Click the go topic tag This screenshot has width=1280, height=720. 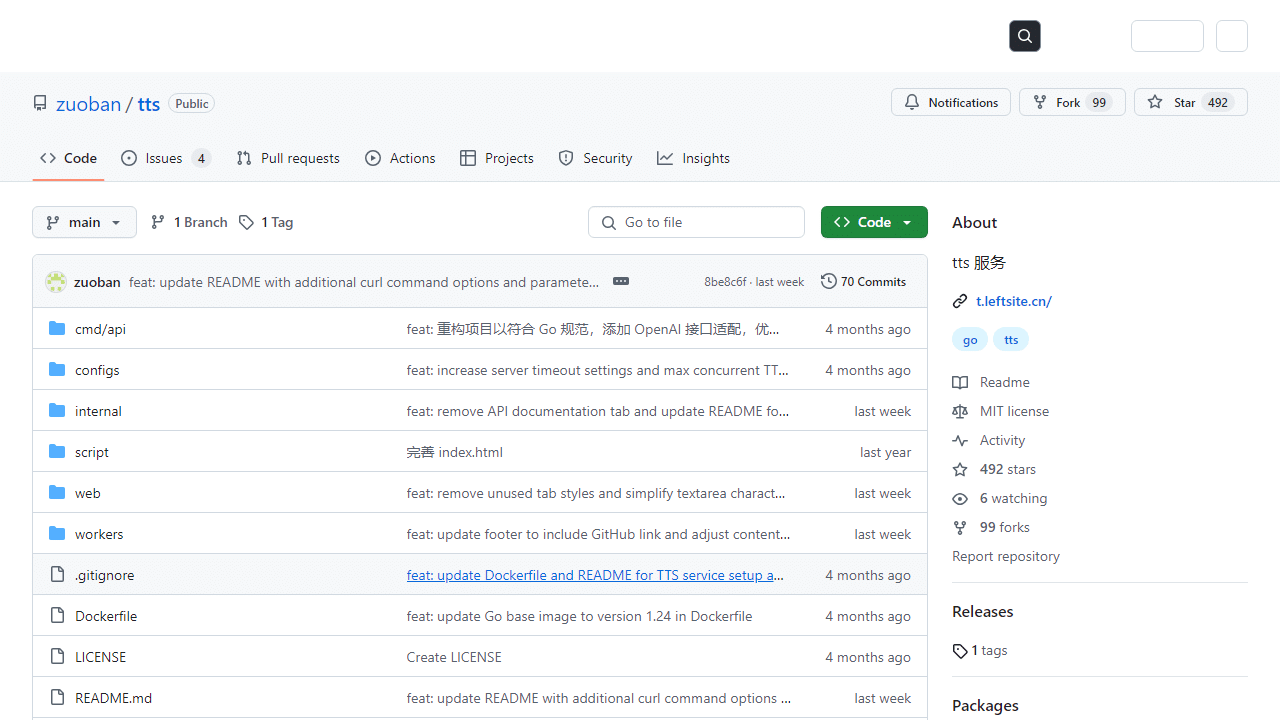pos(970,340)
